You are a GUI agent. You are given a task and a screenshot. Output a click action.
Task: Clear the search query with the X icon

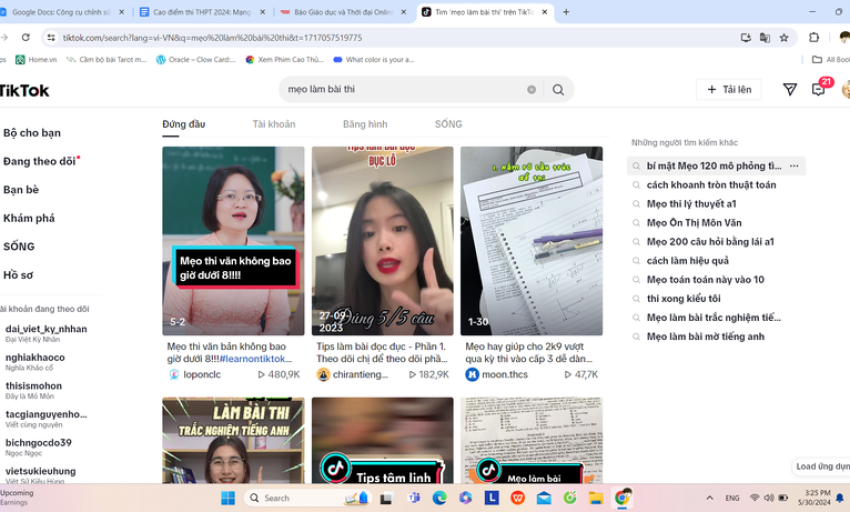pos(531,89)
